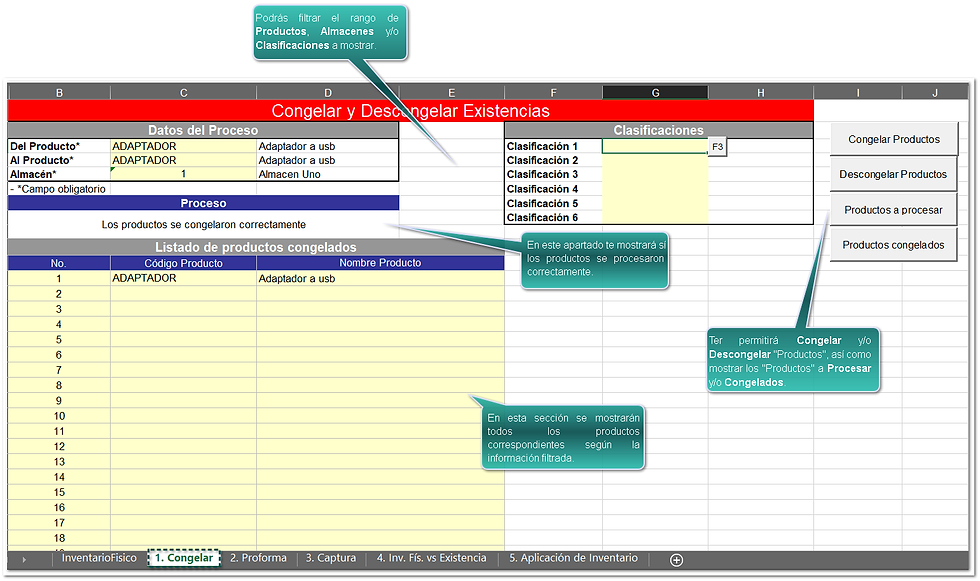Click the Almacén value cell containing 1

point(183,174)
